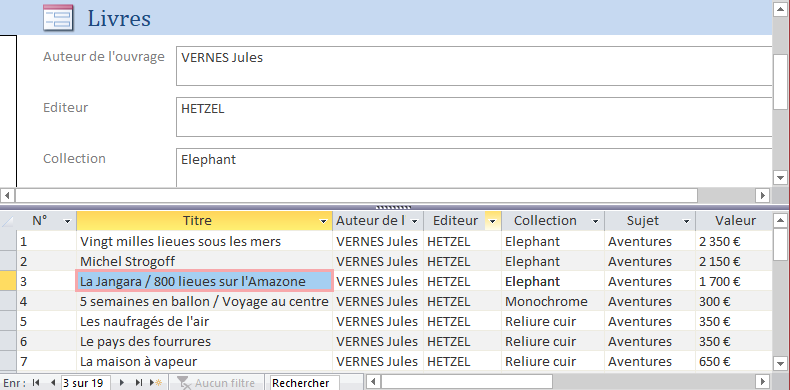Click the Rechercher search box
The width and height of the screenshot is (790, 390).
(x=304, y=383)
